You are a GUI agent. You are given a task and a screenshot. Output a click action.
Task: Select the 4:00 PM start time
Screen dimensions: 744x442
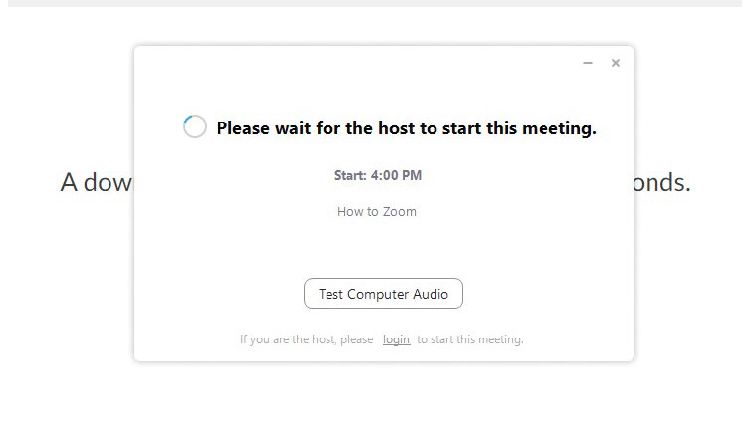point(396,175)
